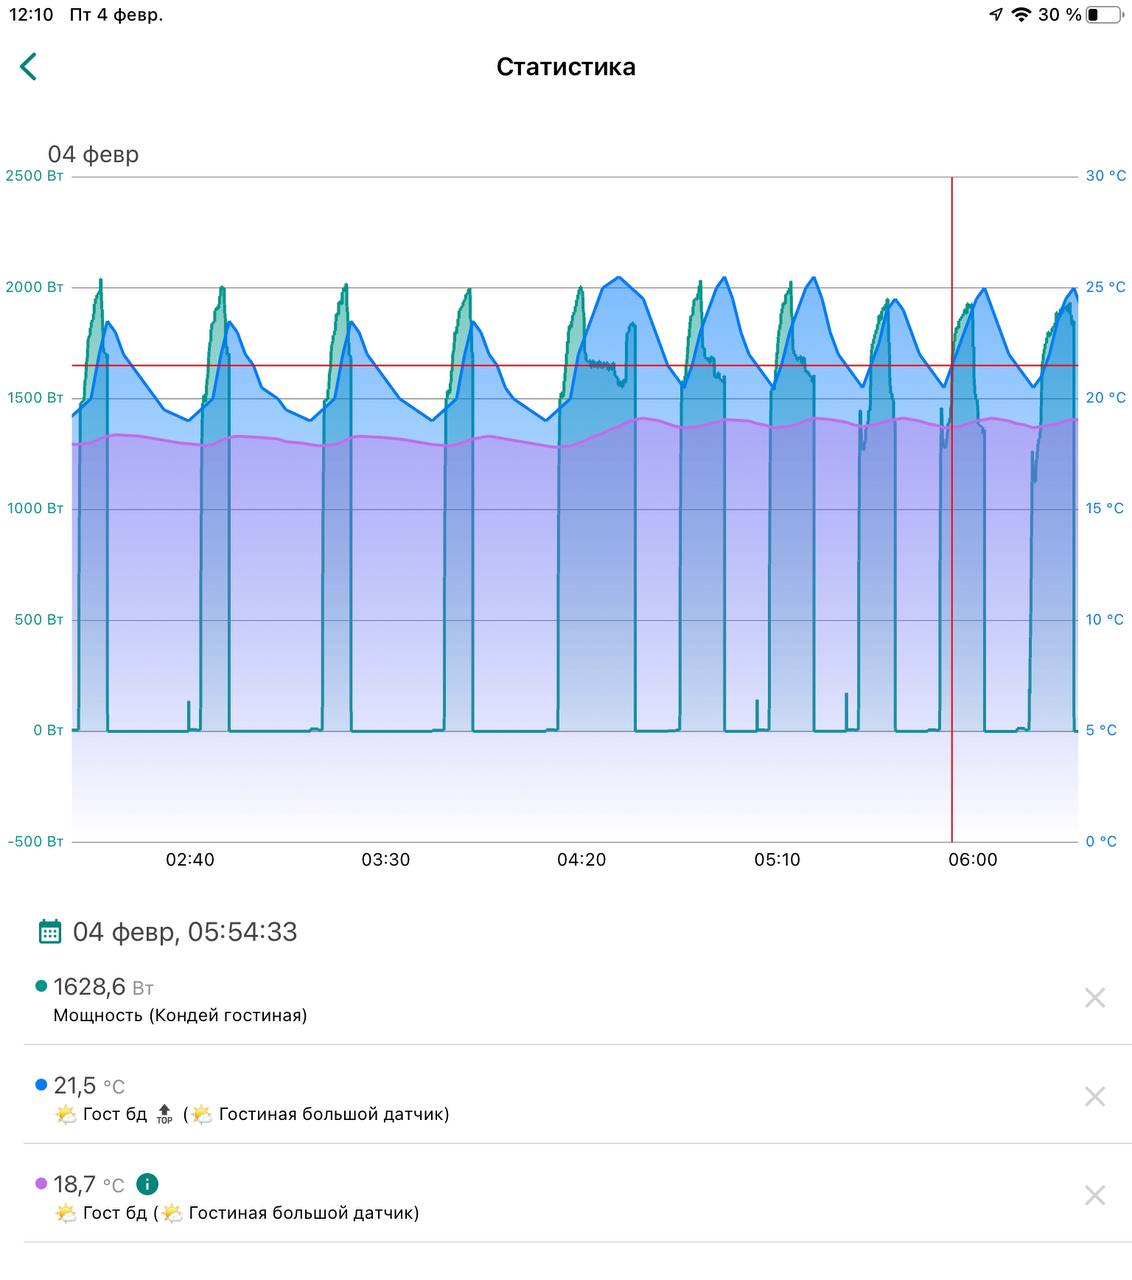Tap the 2000 Вт axis label
This screenshot has width=1132, height=1280.
coord(34,287)
